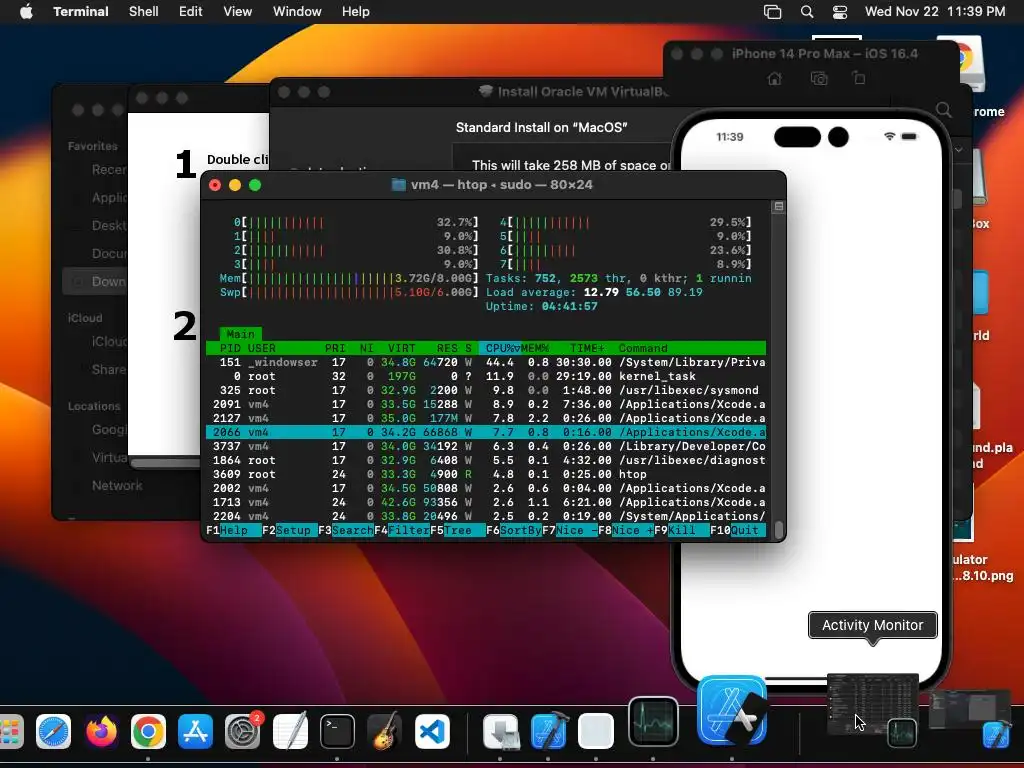Click the Swp usage meter in htop
Image resolution: width=1024 pixels, height=768 pixels.
349,292
